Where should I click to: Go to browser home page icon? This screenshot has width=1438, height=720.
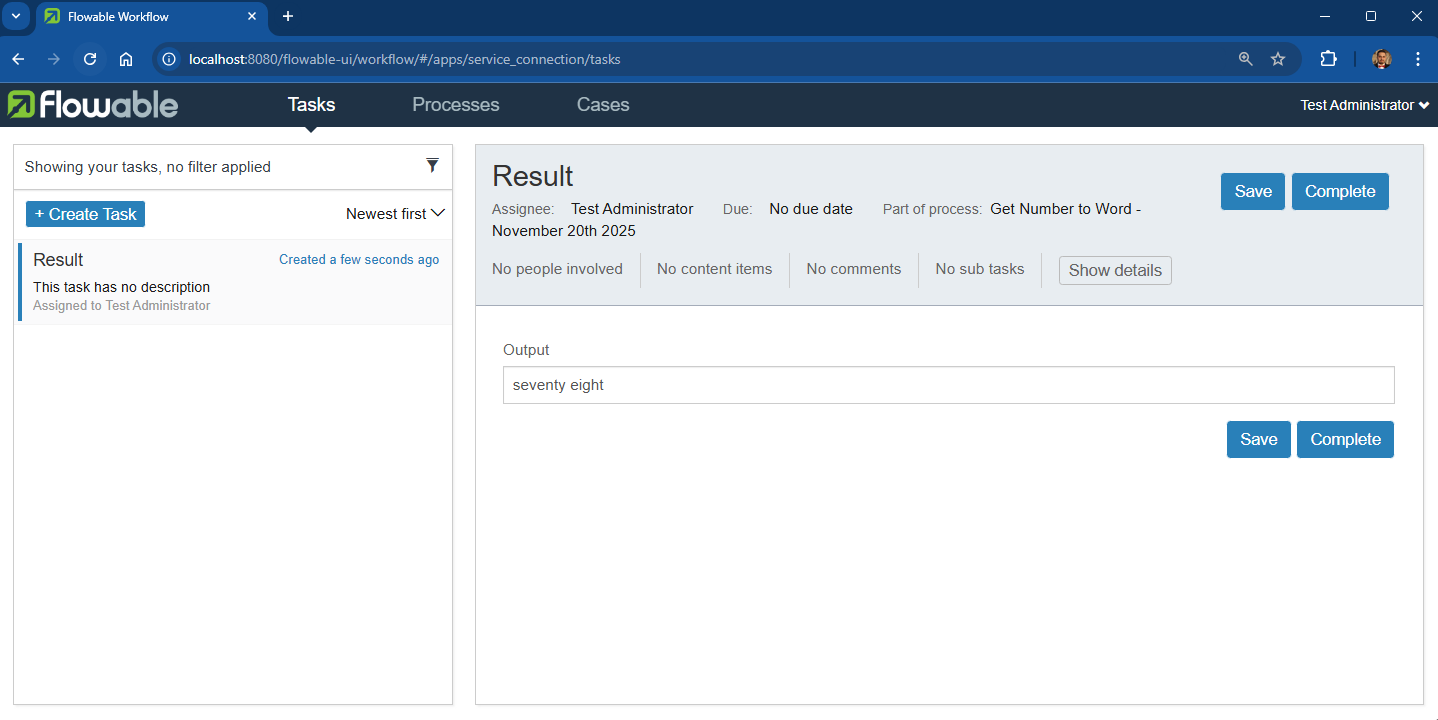pyautogui.click(x=126, y=59)
